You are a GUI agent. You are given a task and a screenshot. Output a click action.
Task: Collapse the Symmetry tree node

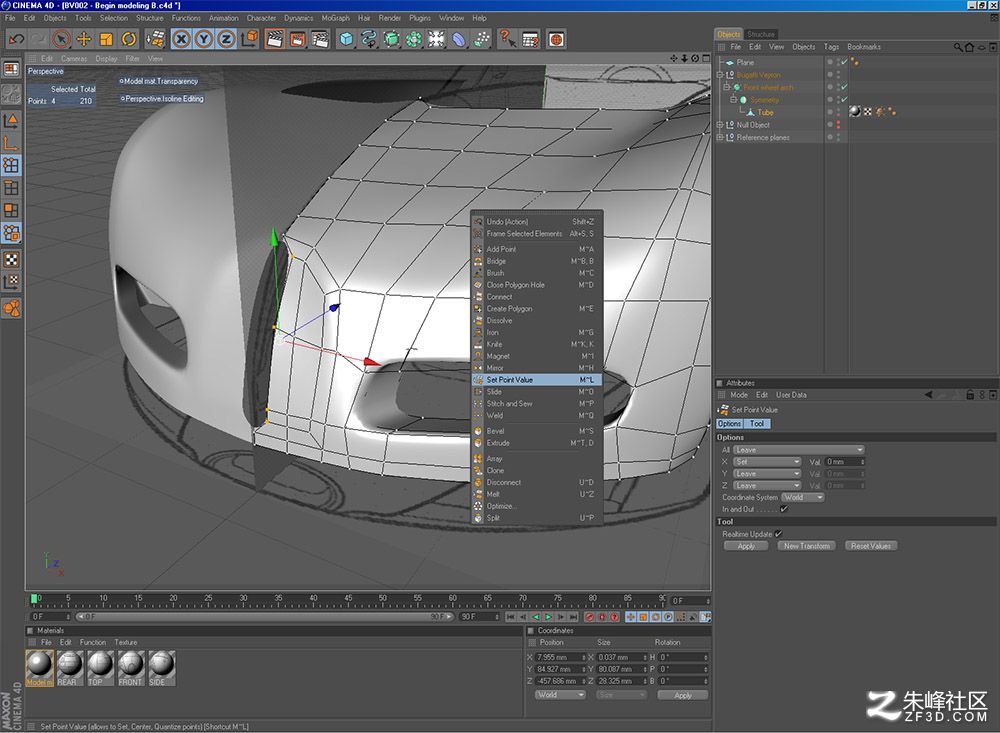(733, 100)
